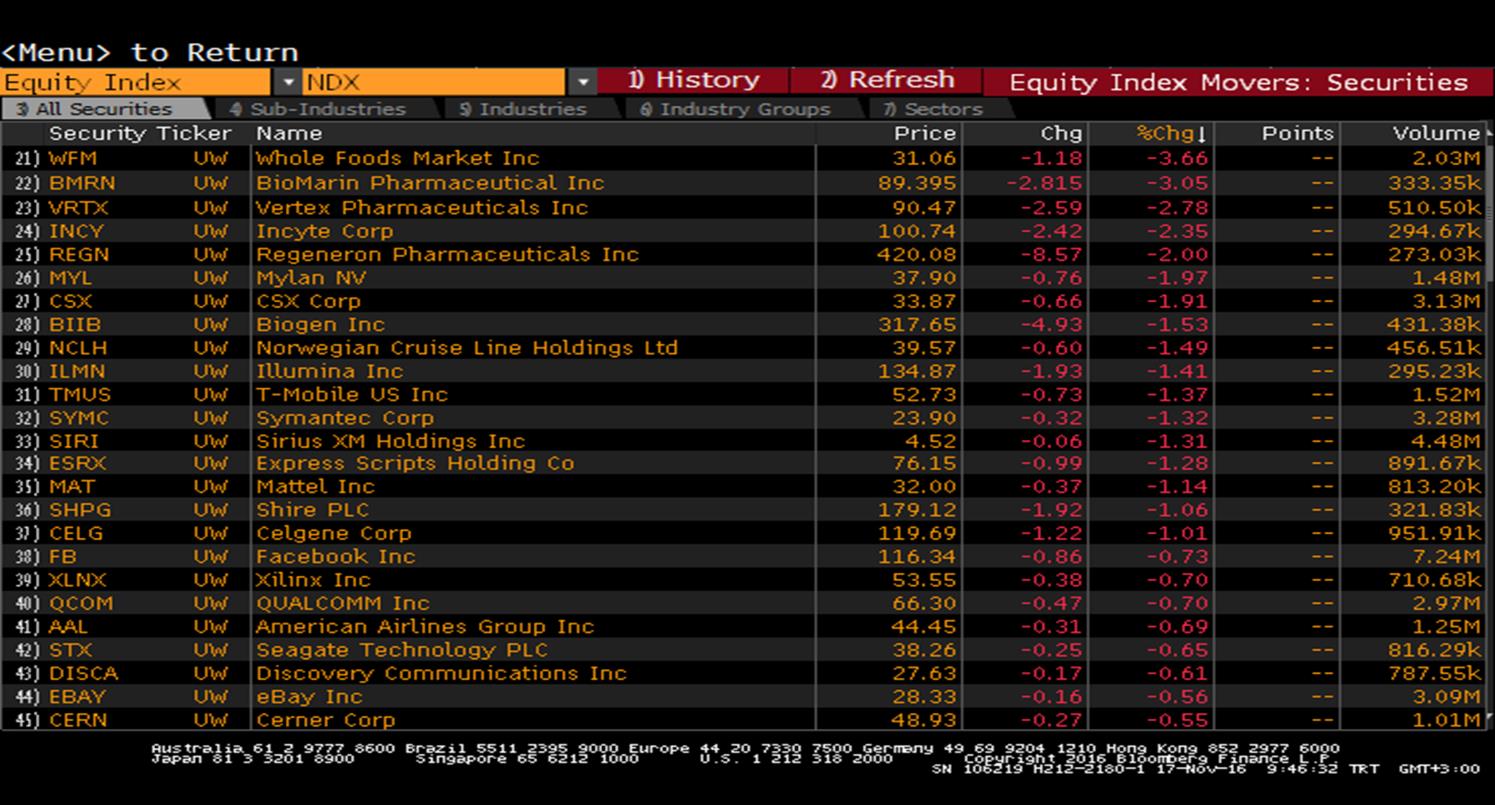Select WFM ticker in row 21
Screen dimensions: 1495x805
tap(73, 158)
